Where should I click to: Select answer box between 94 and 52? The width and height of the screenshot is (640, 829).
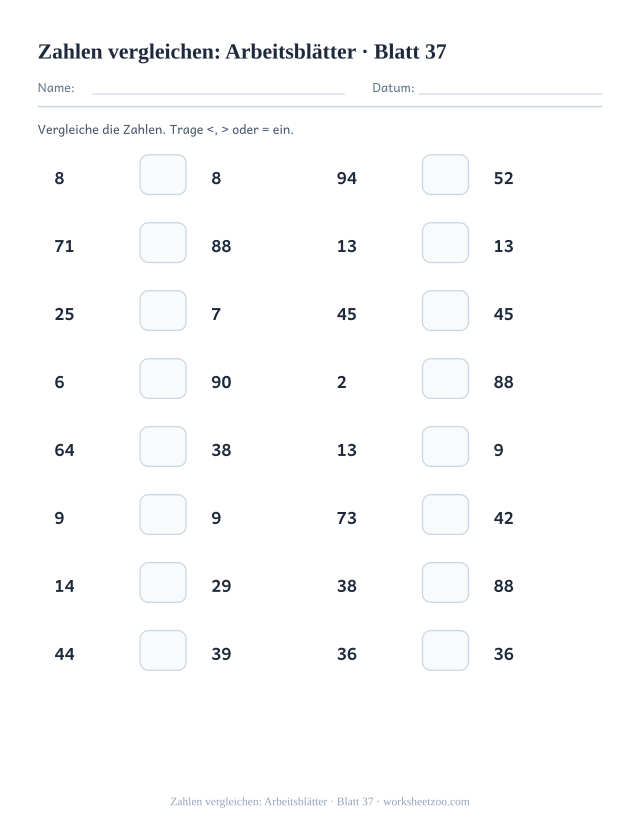pyautogui.click(x=445, y=174)
